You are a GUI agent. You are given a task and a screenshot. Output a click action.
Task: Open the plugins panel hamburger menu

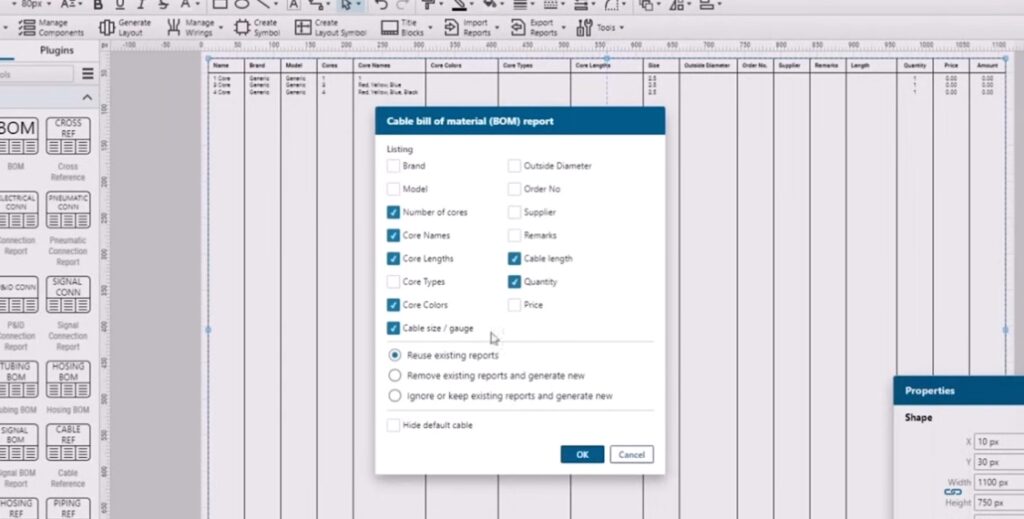88,74
